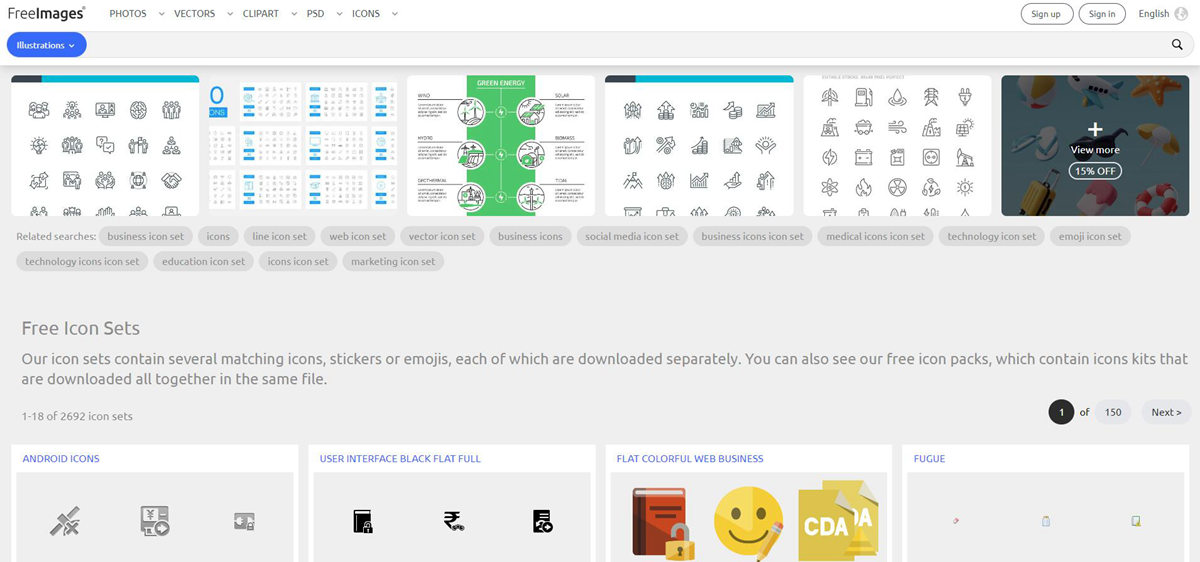This screenshot has height=562, width=1200.
Task: Click the Sign up button
Action: [1046, 14]
